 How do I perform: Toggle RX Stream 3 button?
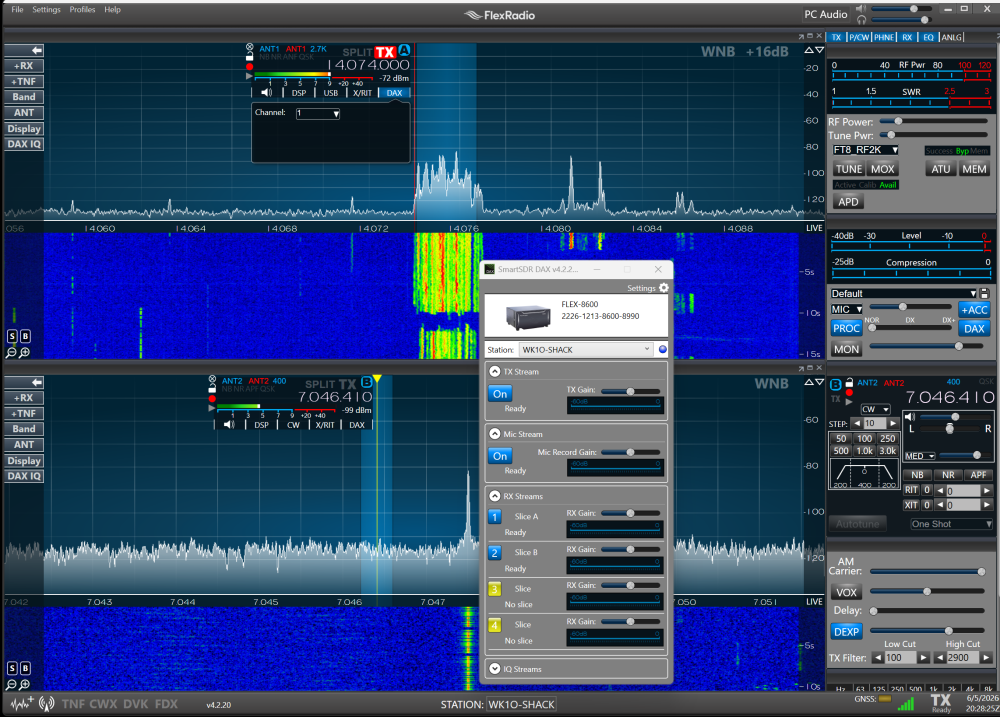point(495,589)
